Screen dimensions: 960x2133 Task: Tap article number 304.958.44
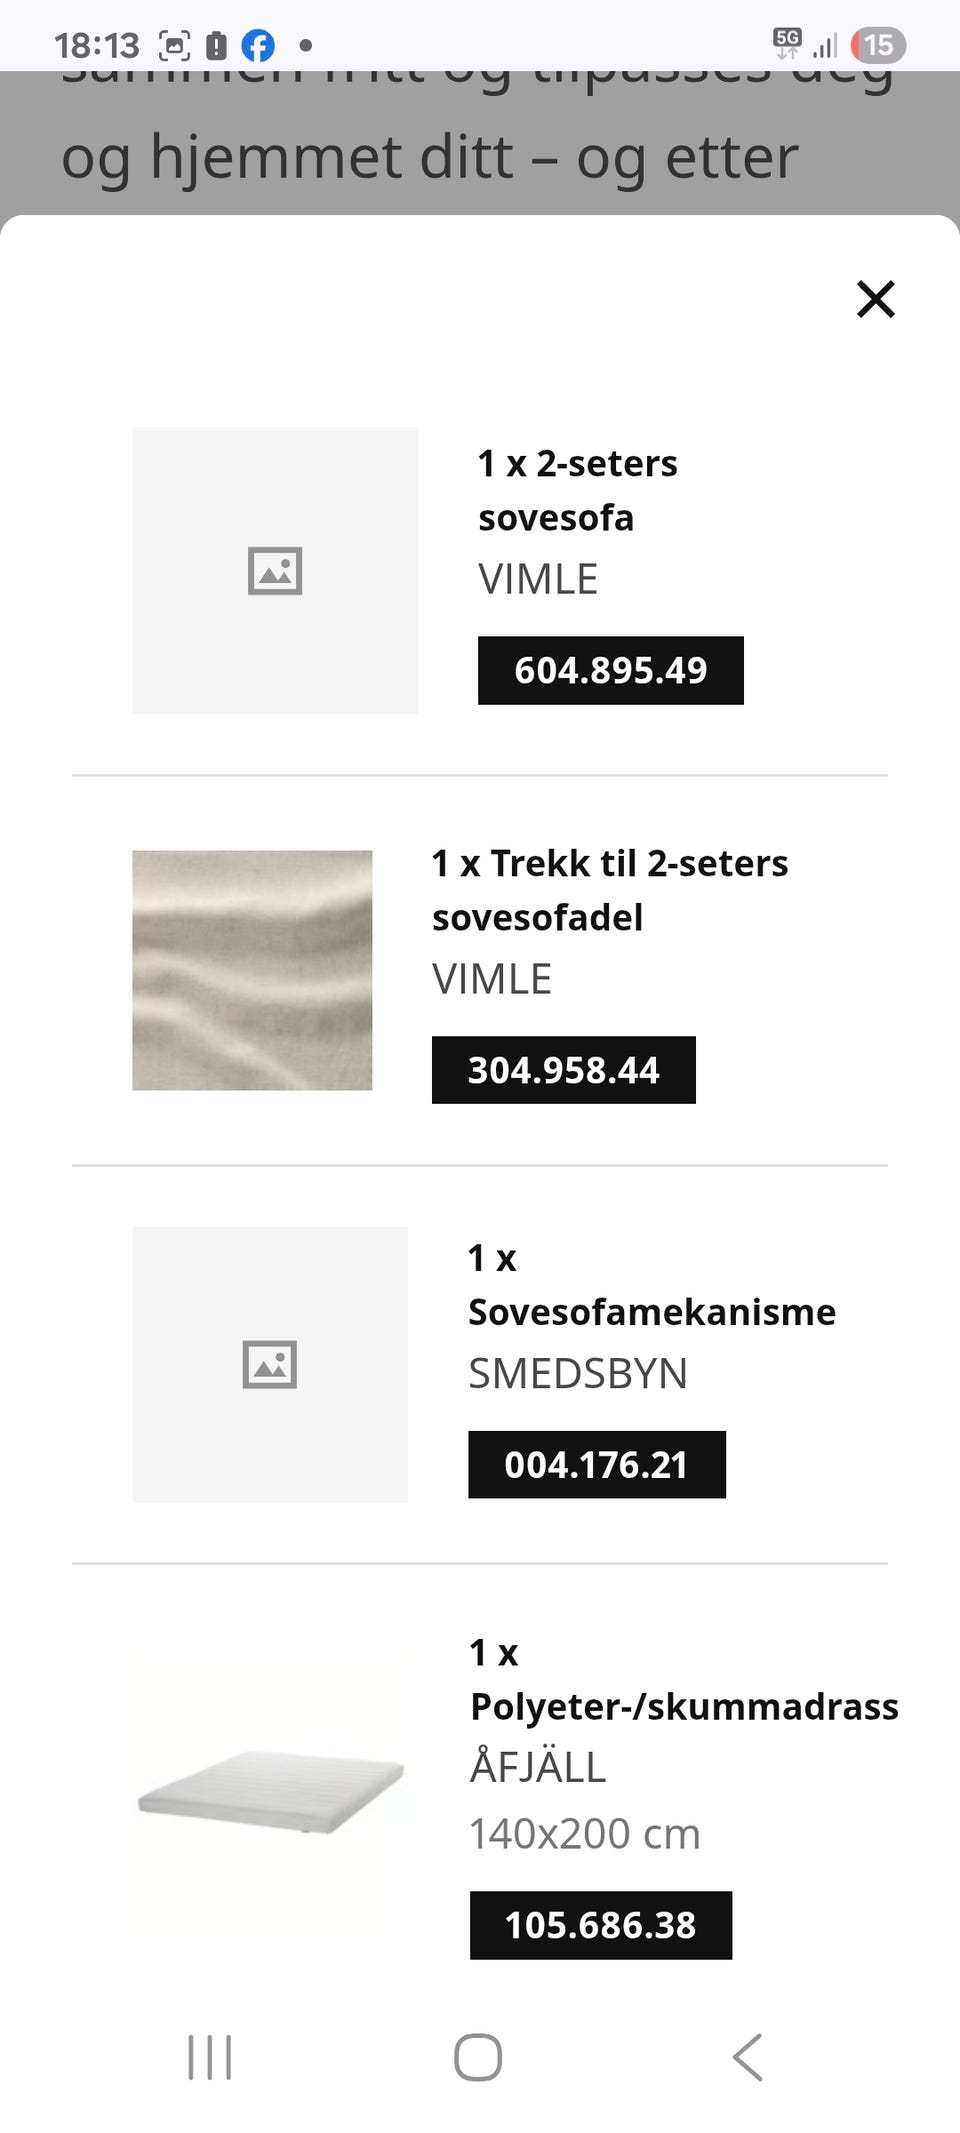coord(563,1070)
